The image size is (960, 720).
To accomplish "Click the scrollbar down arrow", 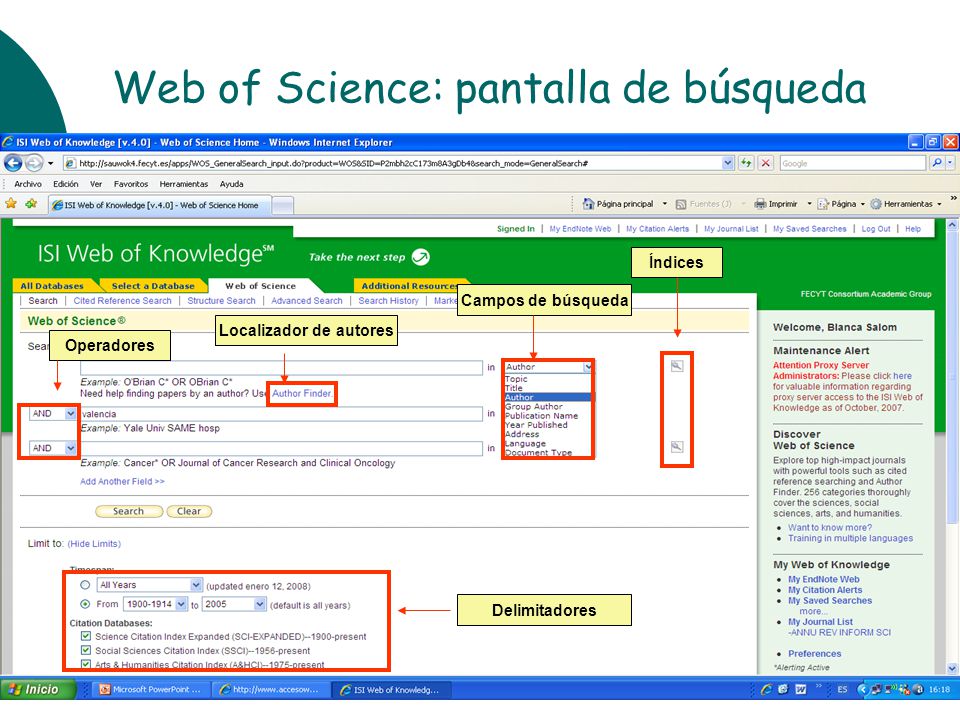I will pyautogui.click(x=952, y=669).
